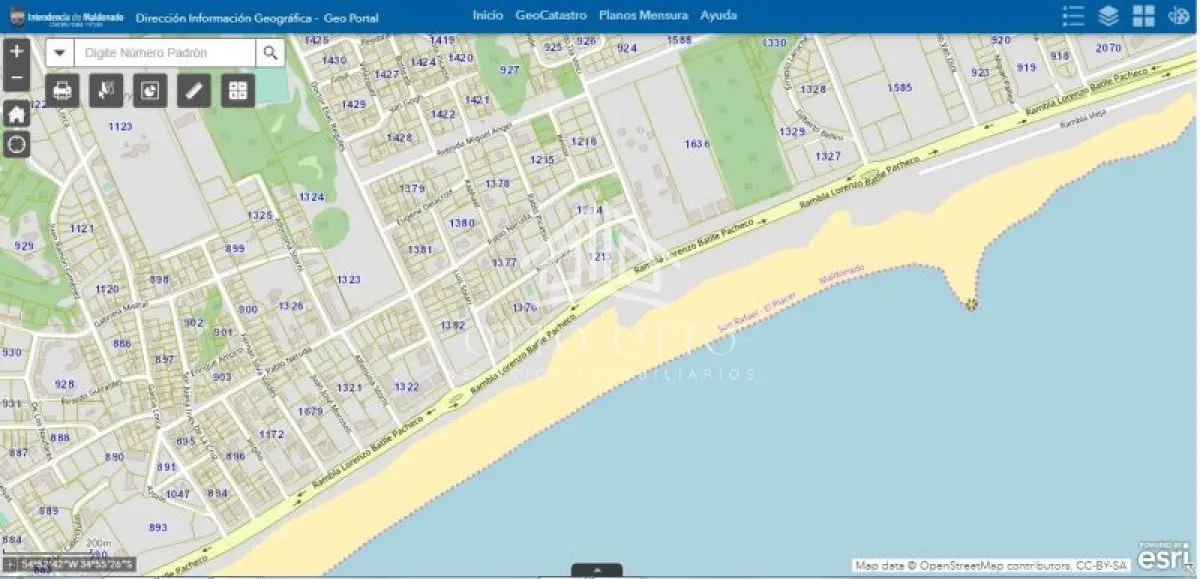
Task: Open the palette/draw widget in header
Action: pos(1179,16)
